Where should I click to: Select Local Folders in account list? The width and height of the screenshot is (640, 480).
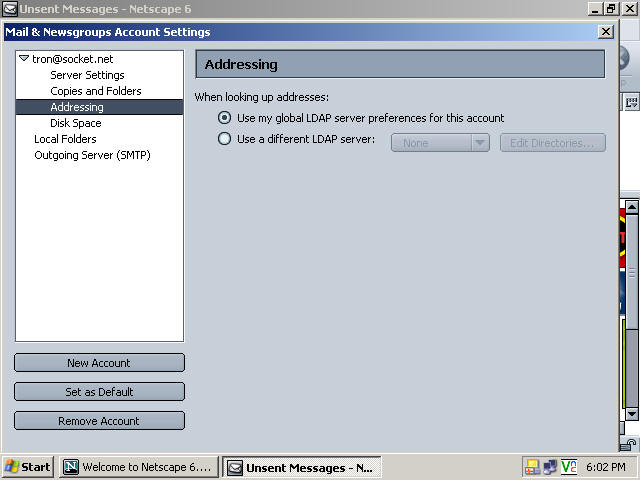[65, 139]
